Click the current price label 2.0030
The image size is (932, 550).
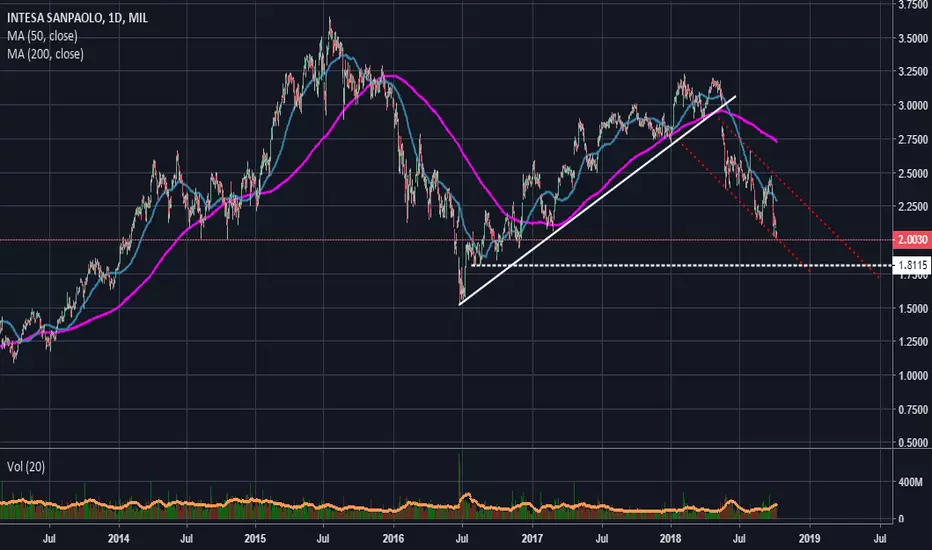912,240
